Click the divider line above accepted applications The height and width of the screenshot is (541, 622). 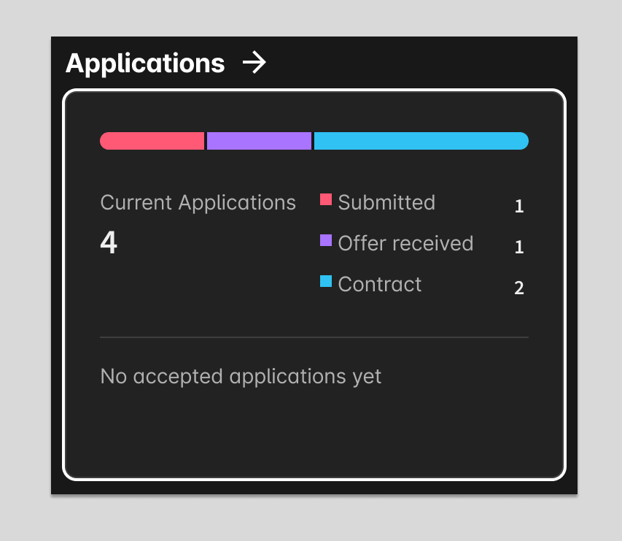(x=314, y=338)
